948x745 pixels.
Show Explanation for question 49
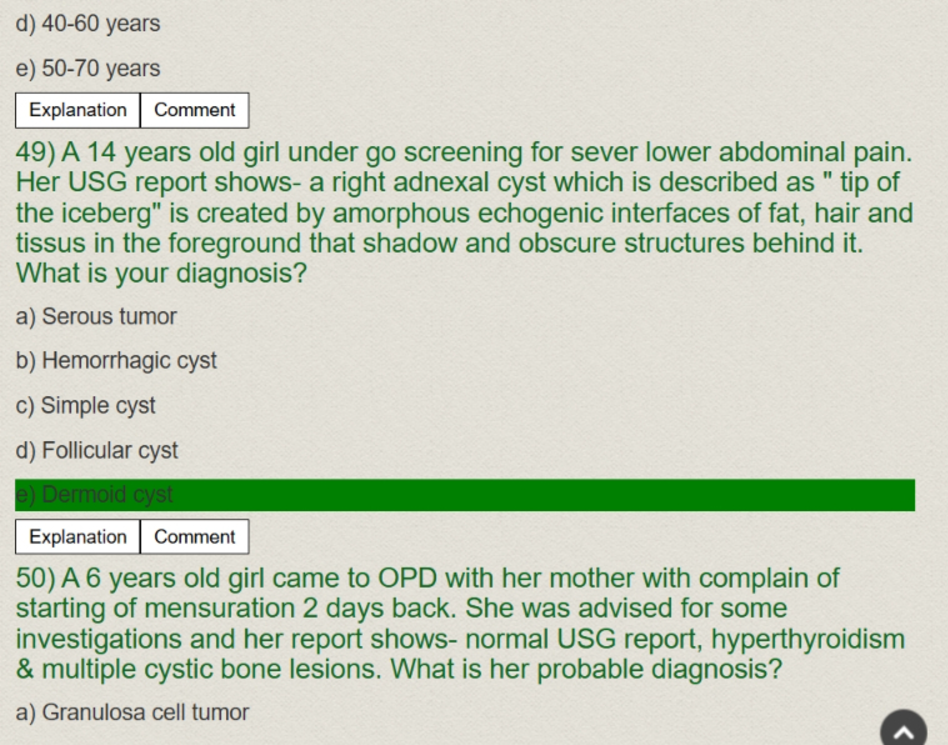pos(77,537)
